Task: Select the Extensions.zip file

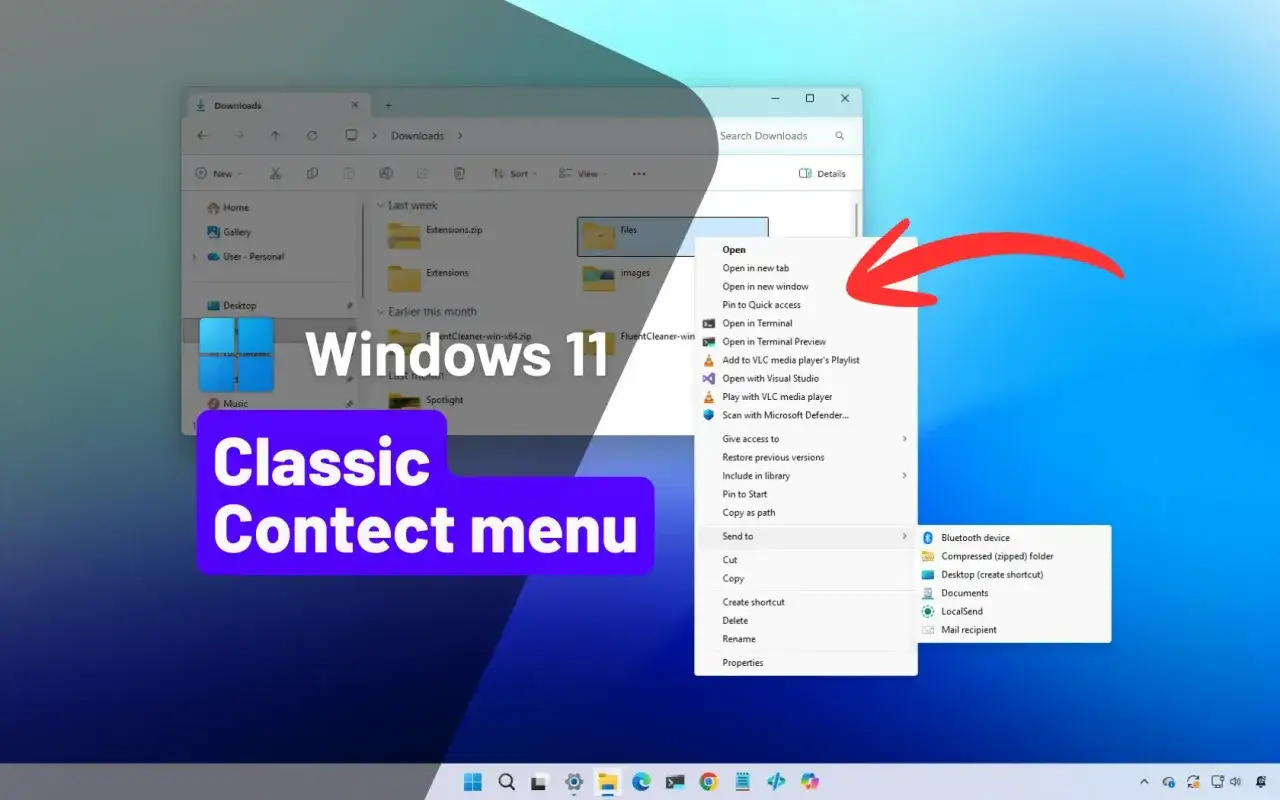Action: click(x=436, y=236)
